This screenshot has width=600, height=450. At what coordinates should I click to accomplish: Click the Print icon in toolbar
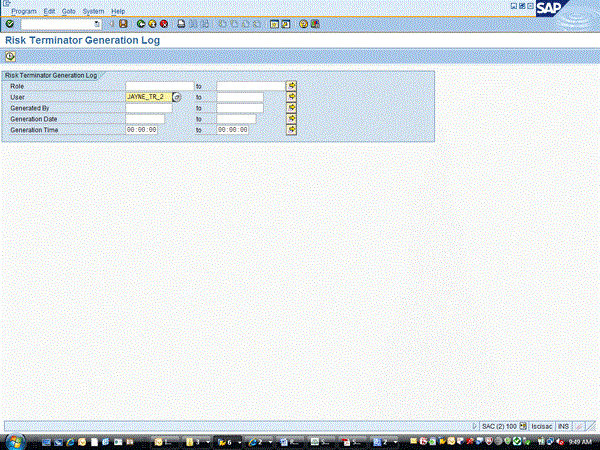tap(181, 23)
